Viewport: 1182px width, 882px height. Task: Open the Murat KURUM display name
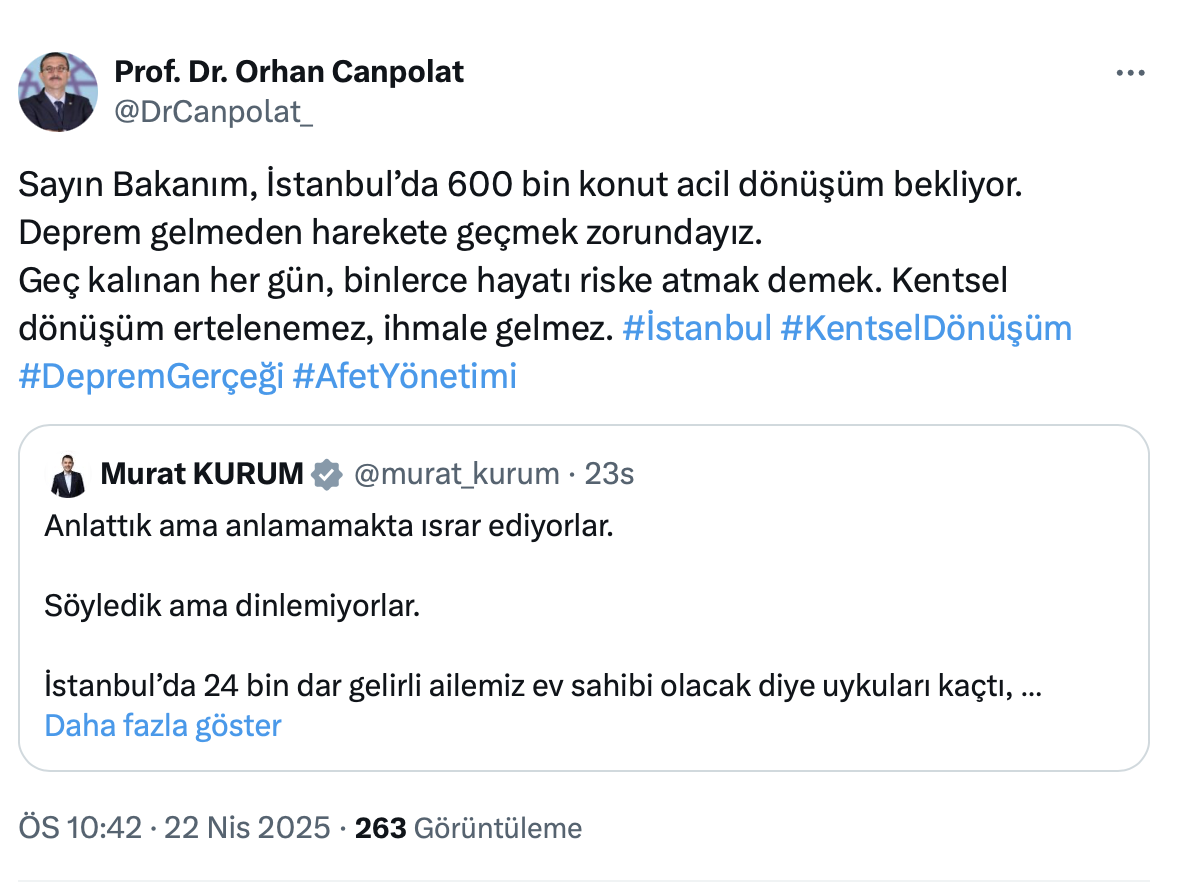click(202, 474)
